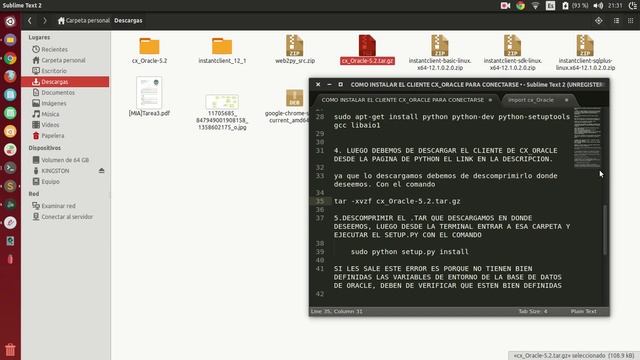Open the session power menu

pos(633,5)
